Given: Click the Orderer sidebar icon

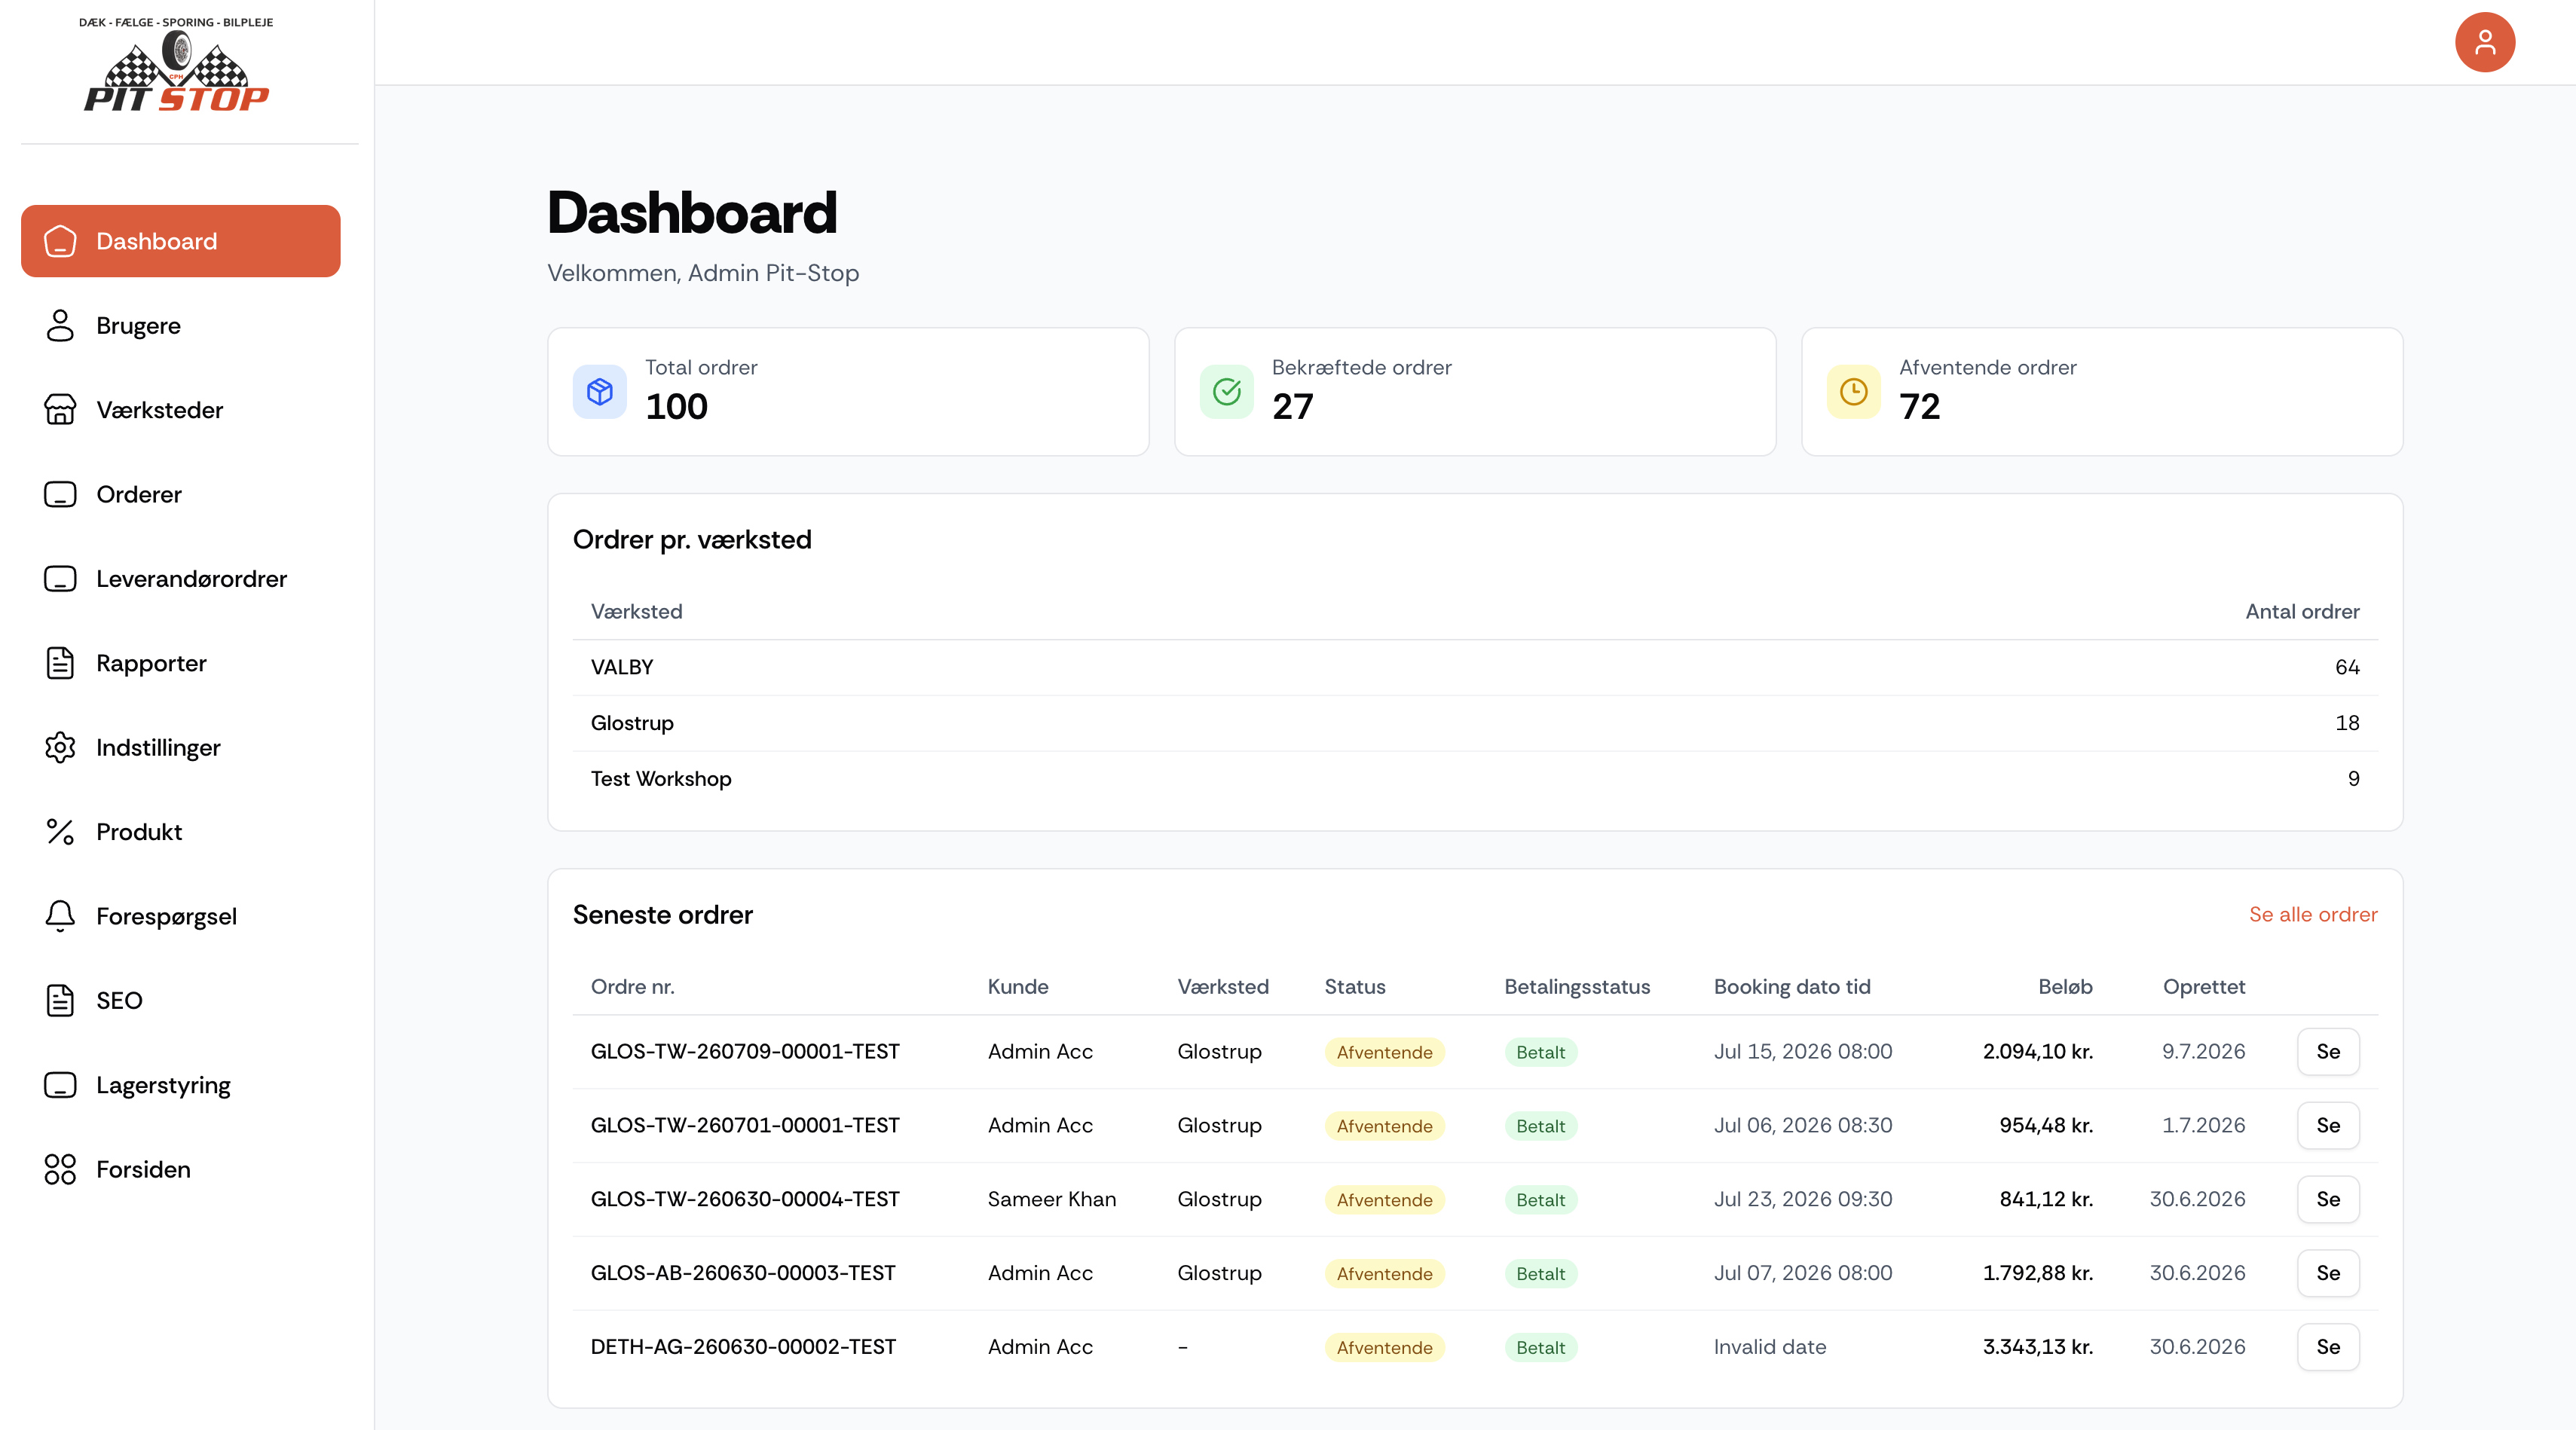Looking at the screenshot, I should [x=60, y=494].
